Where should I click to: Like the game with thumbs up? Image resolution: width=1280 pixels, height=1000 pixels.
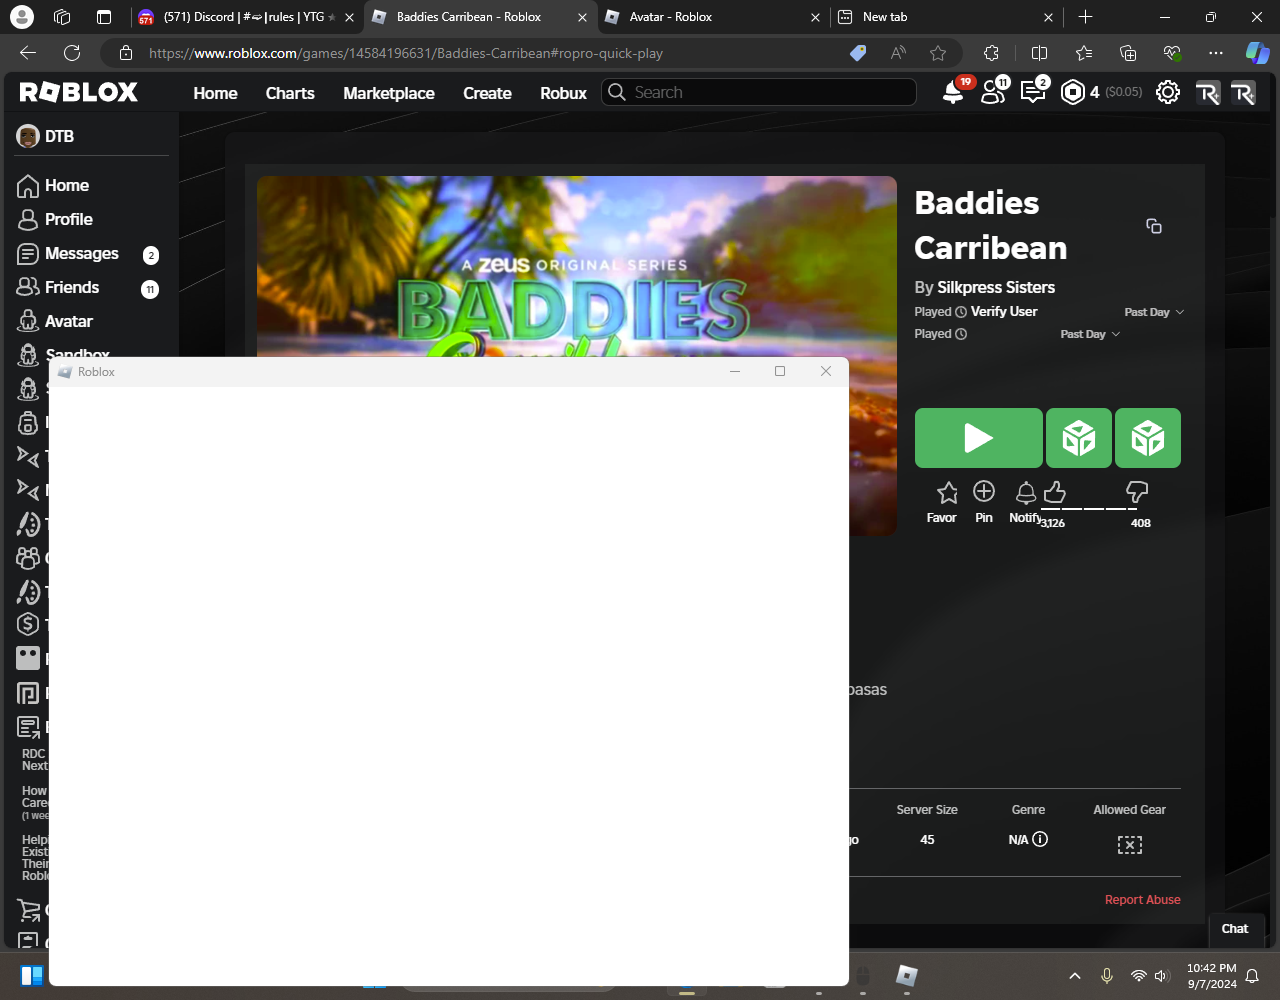1054,491
